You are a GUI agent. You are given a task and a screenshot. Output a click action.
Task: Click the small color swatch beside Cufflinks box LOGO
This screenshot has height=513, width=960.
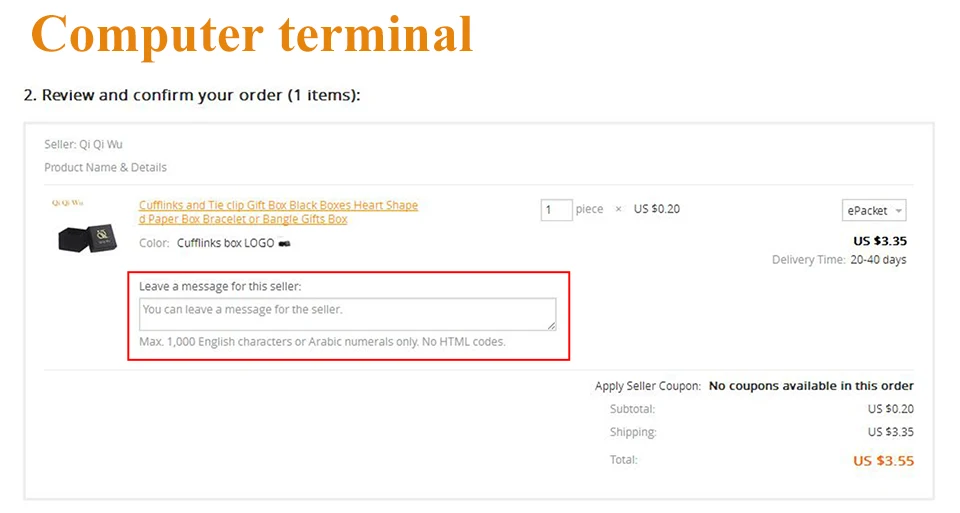(x=285, y=244)
